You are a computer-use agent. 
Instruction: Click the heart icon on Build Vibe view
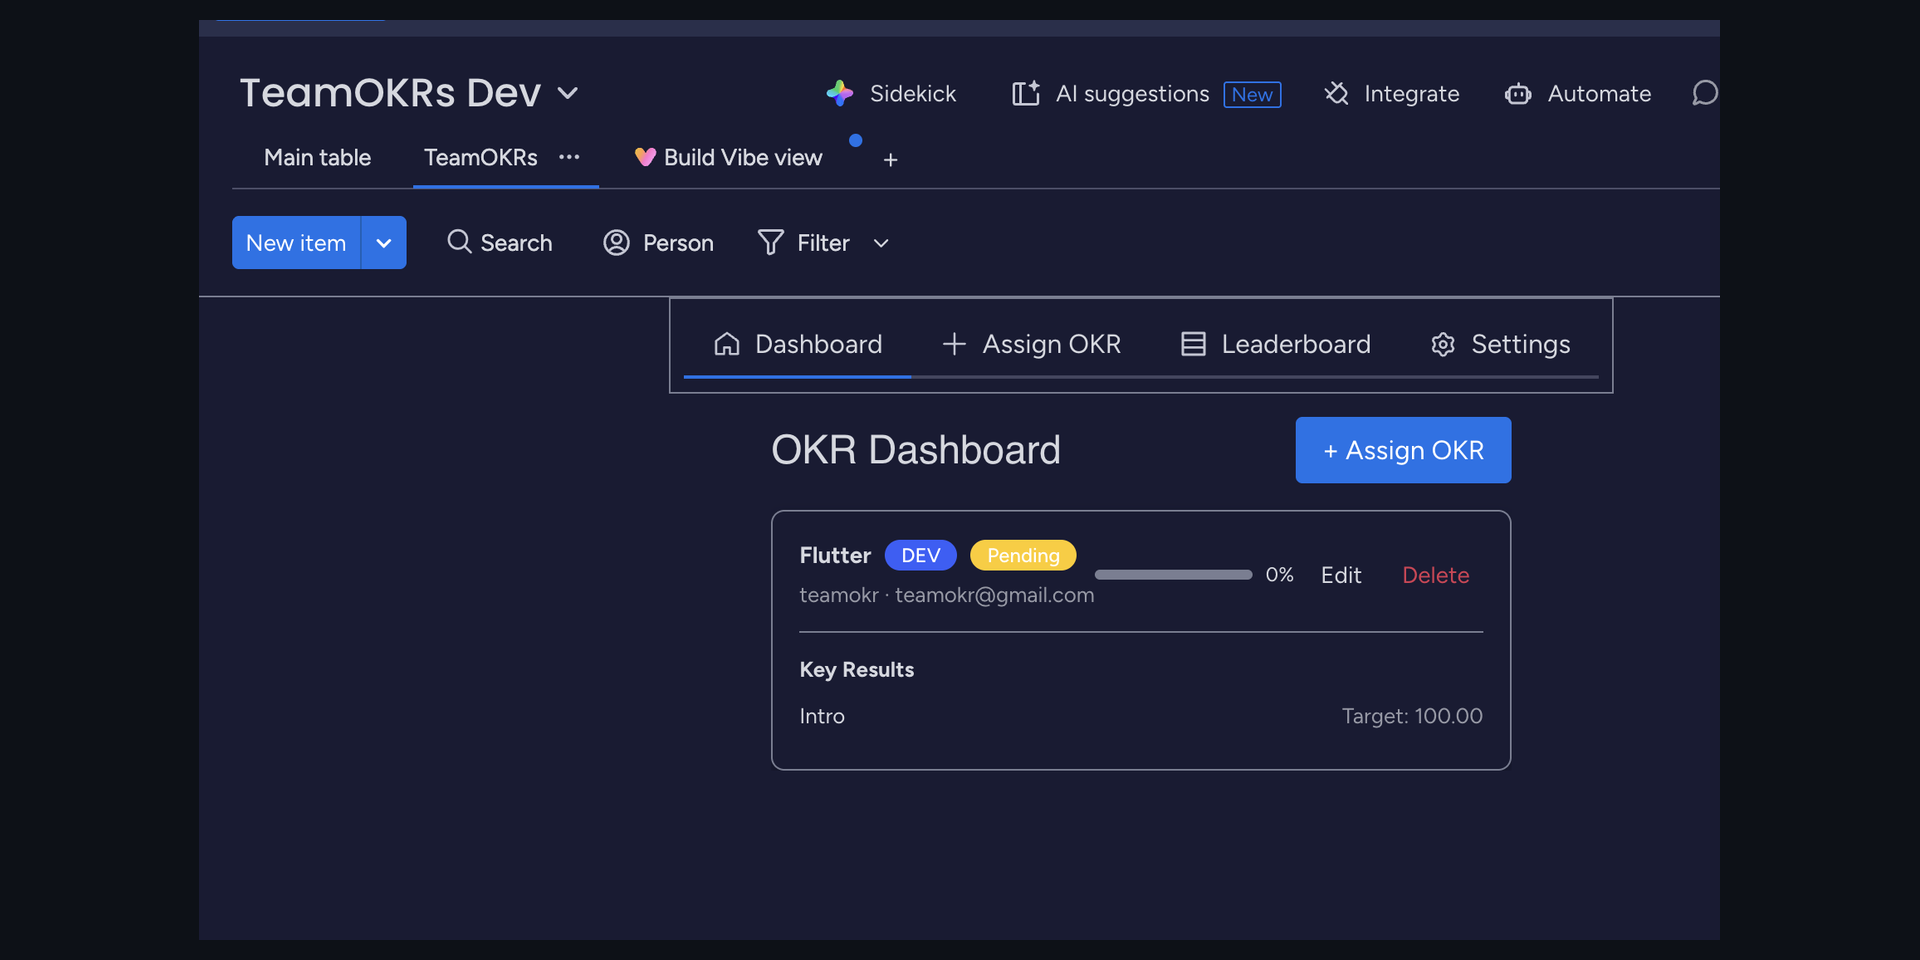click(645, 157)
